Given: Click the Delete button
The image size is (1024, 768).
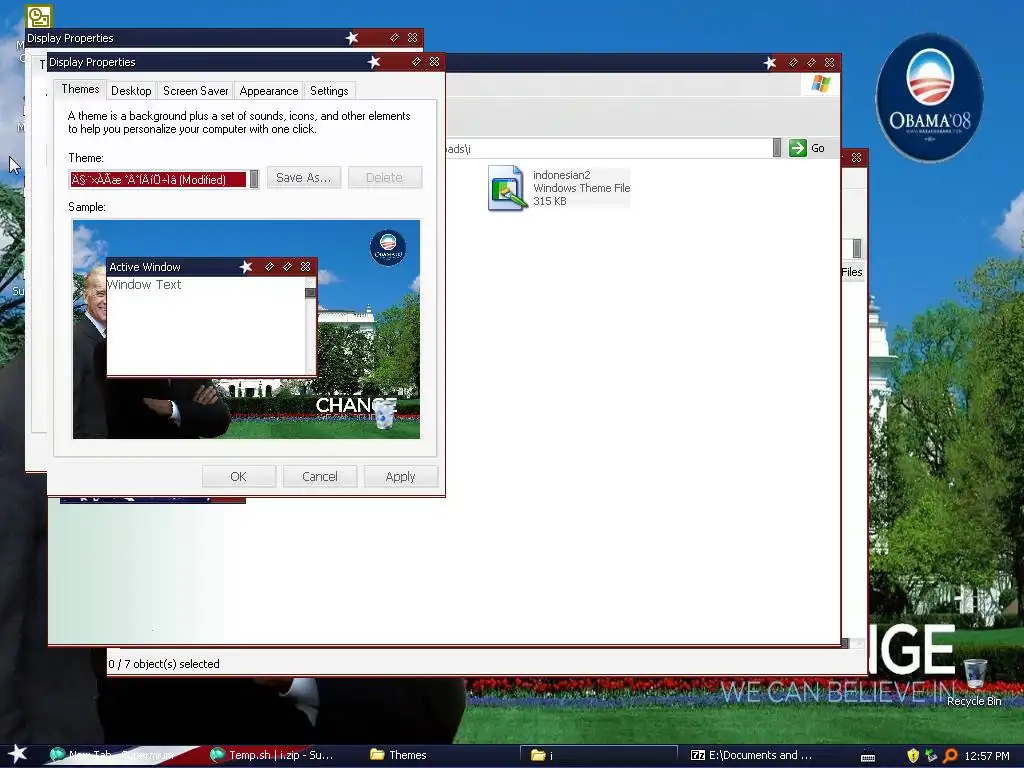Looking at the screenshot, I should pos(385,178).
